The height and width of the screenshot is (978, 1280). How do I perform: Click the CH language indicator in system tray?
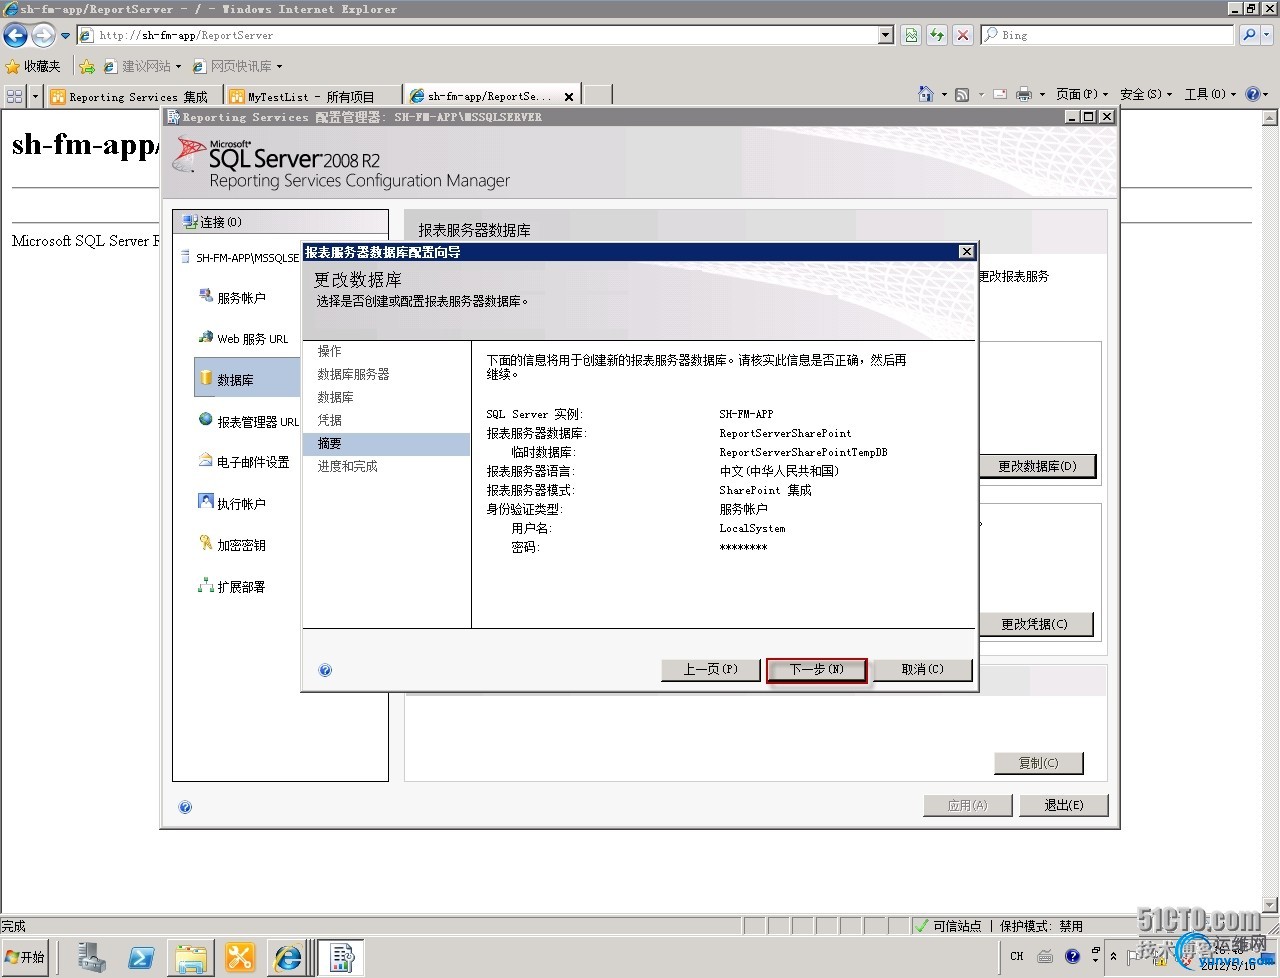click(1017, 956)
